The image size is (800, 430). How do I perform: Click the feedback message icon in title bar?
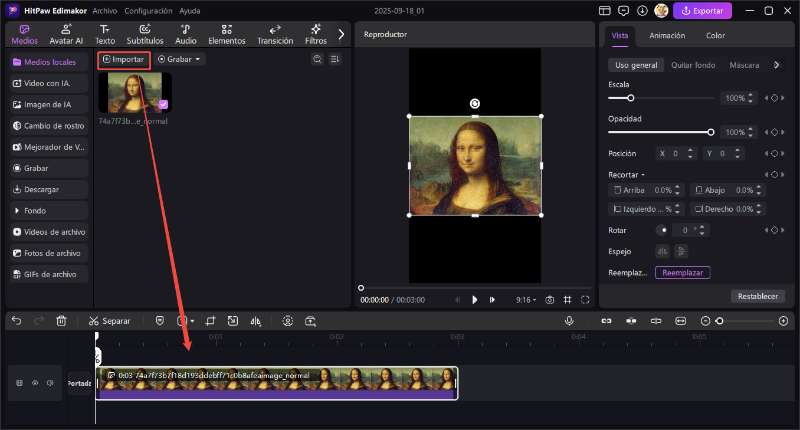(x=623, y=11)
